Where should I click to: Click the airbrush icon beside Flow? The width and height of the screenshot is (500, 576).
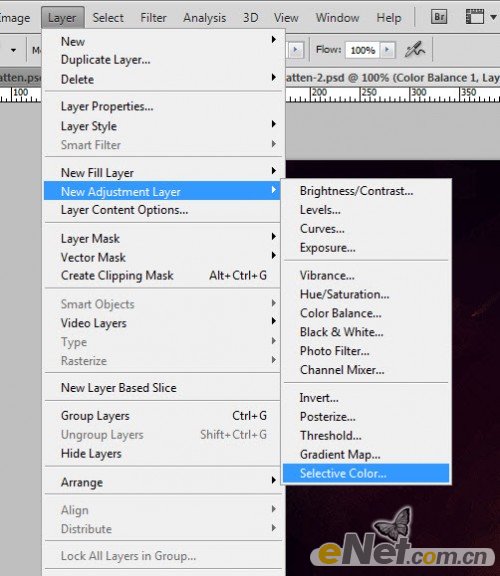(414, 50)
